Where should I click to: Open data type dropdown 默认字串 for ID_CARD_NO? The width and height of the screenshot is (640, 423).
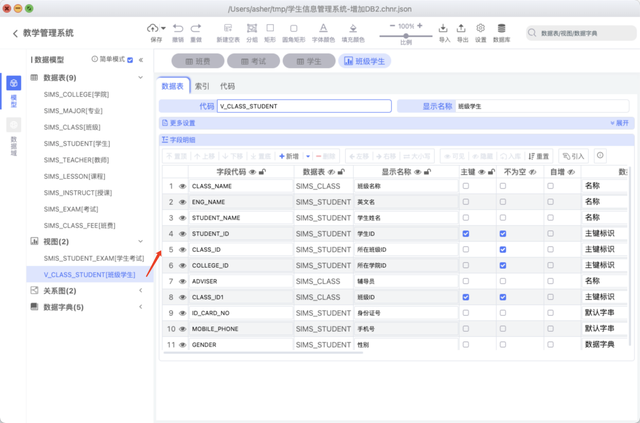coord(604,313)
